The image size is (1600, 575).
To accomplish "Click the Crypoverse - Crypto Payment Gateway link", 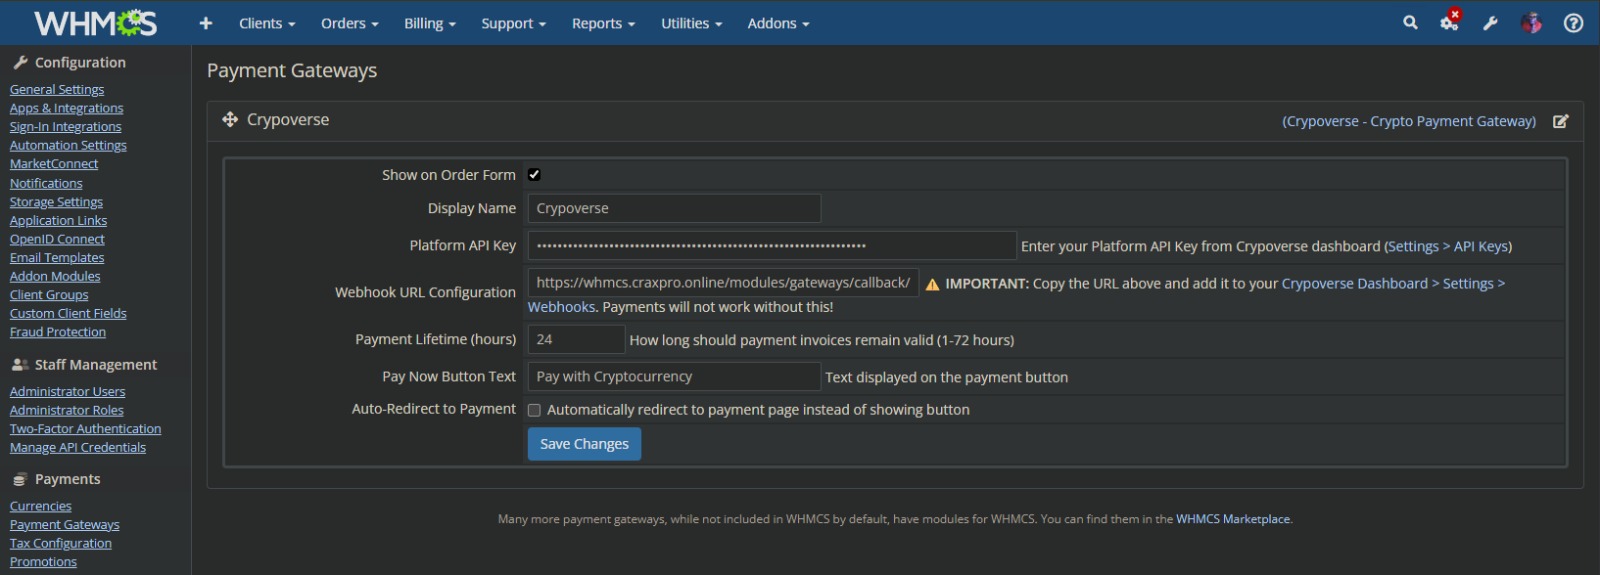I will (1409, 121).
